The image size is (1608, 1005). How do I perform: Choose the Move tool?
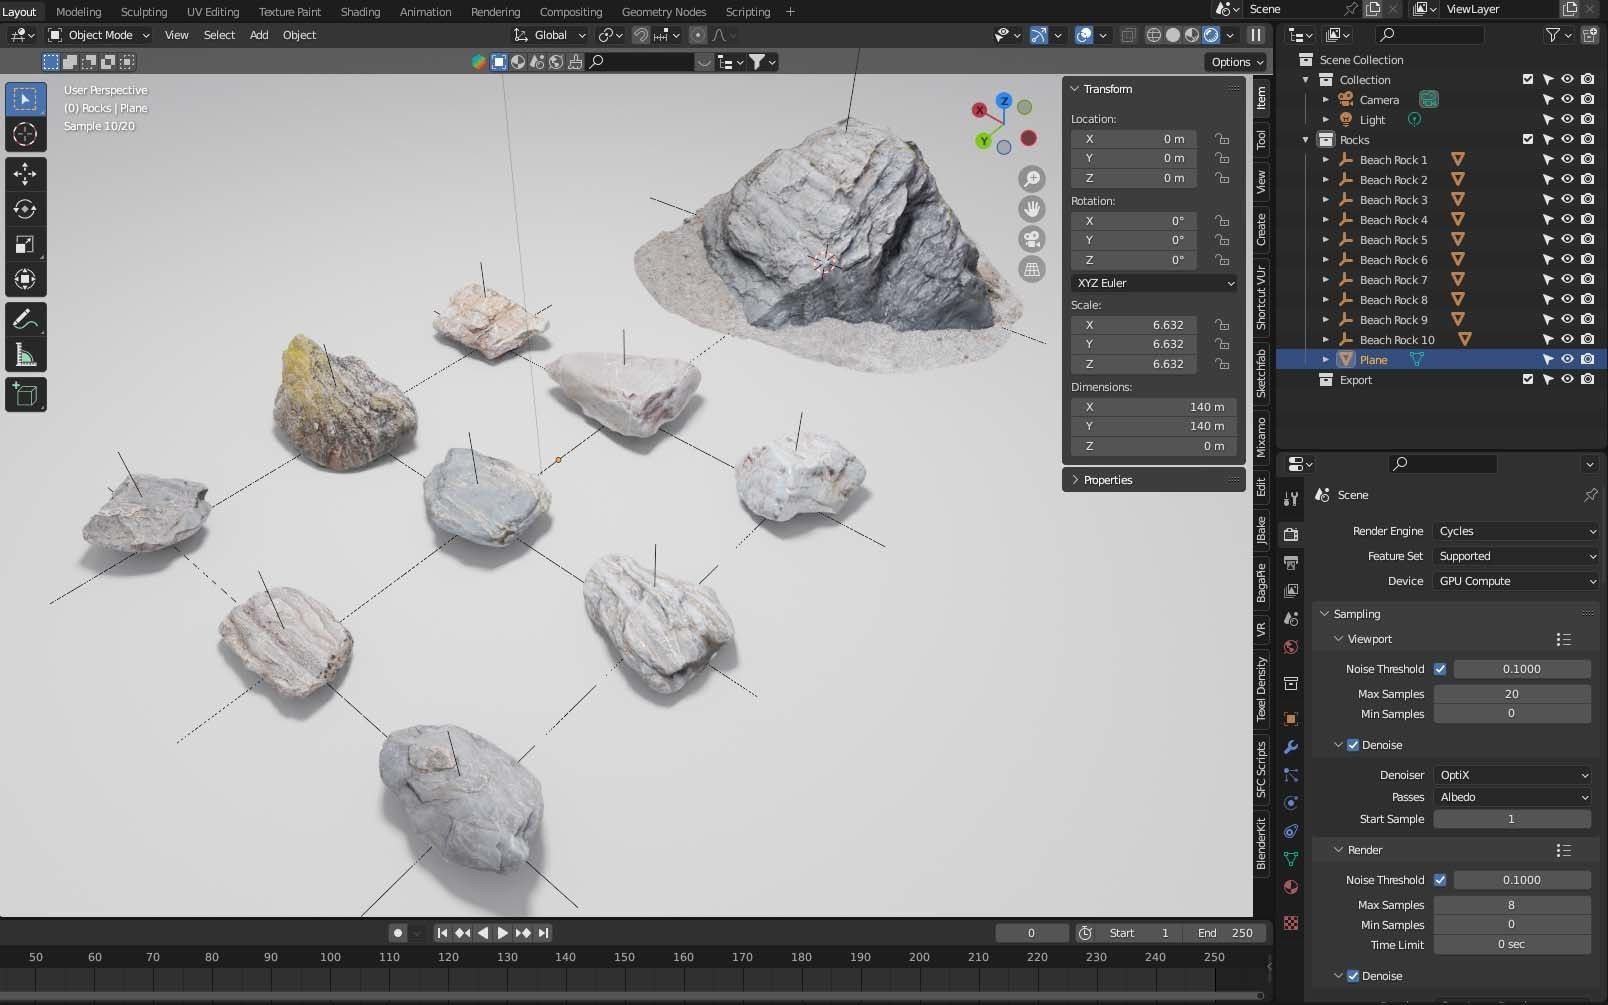point(25,174)
